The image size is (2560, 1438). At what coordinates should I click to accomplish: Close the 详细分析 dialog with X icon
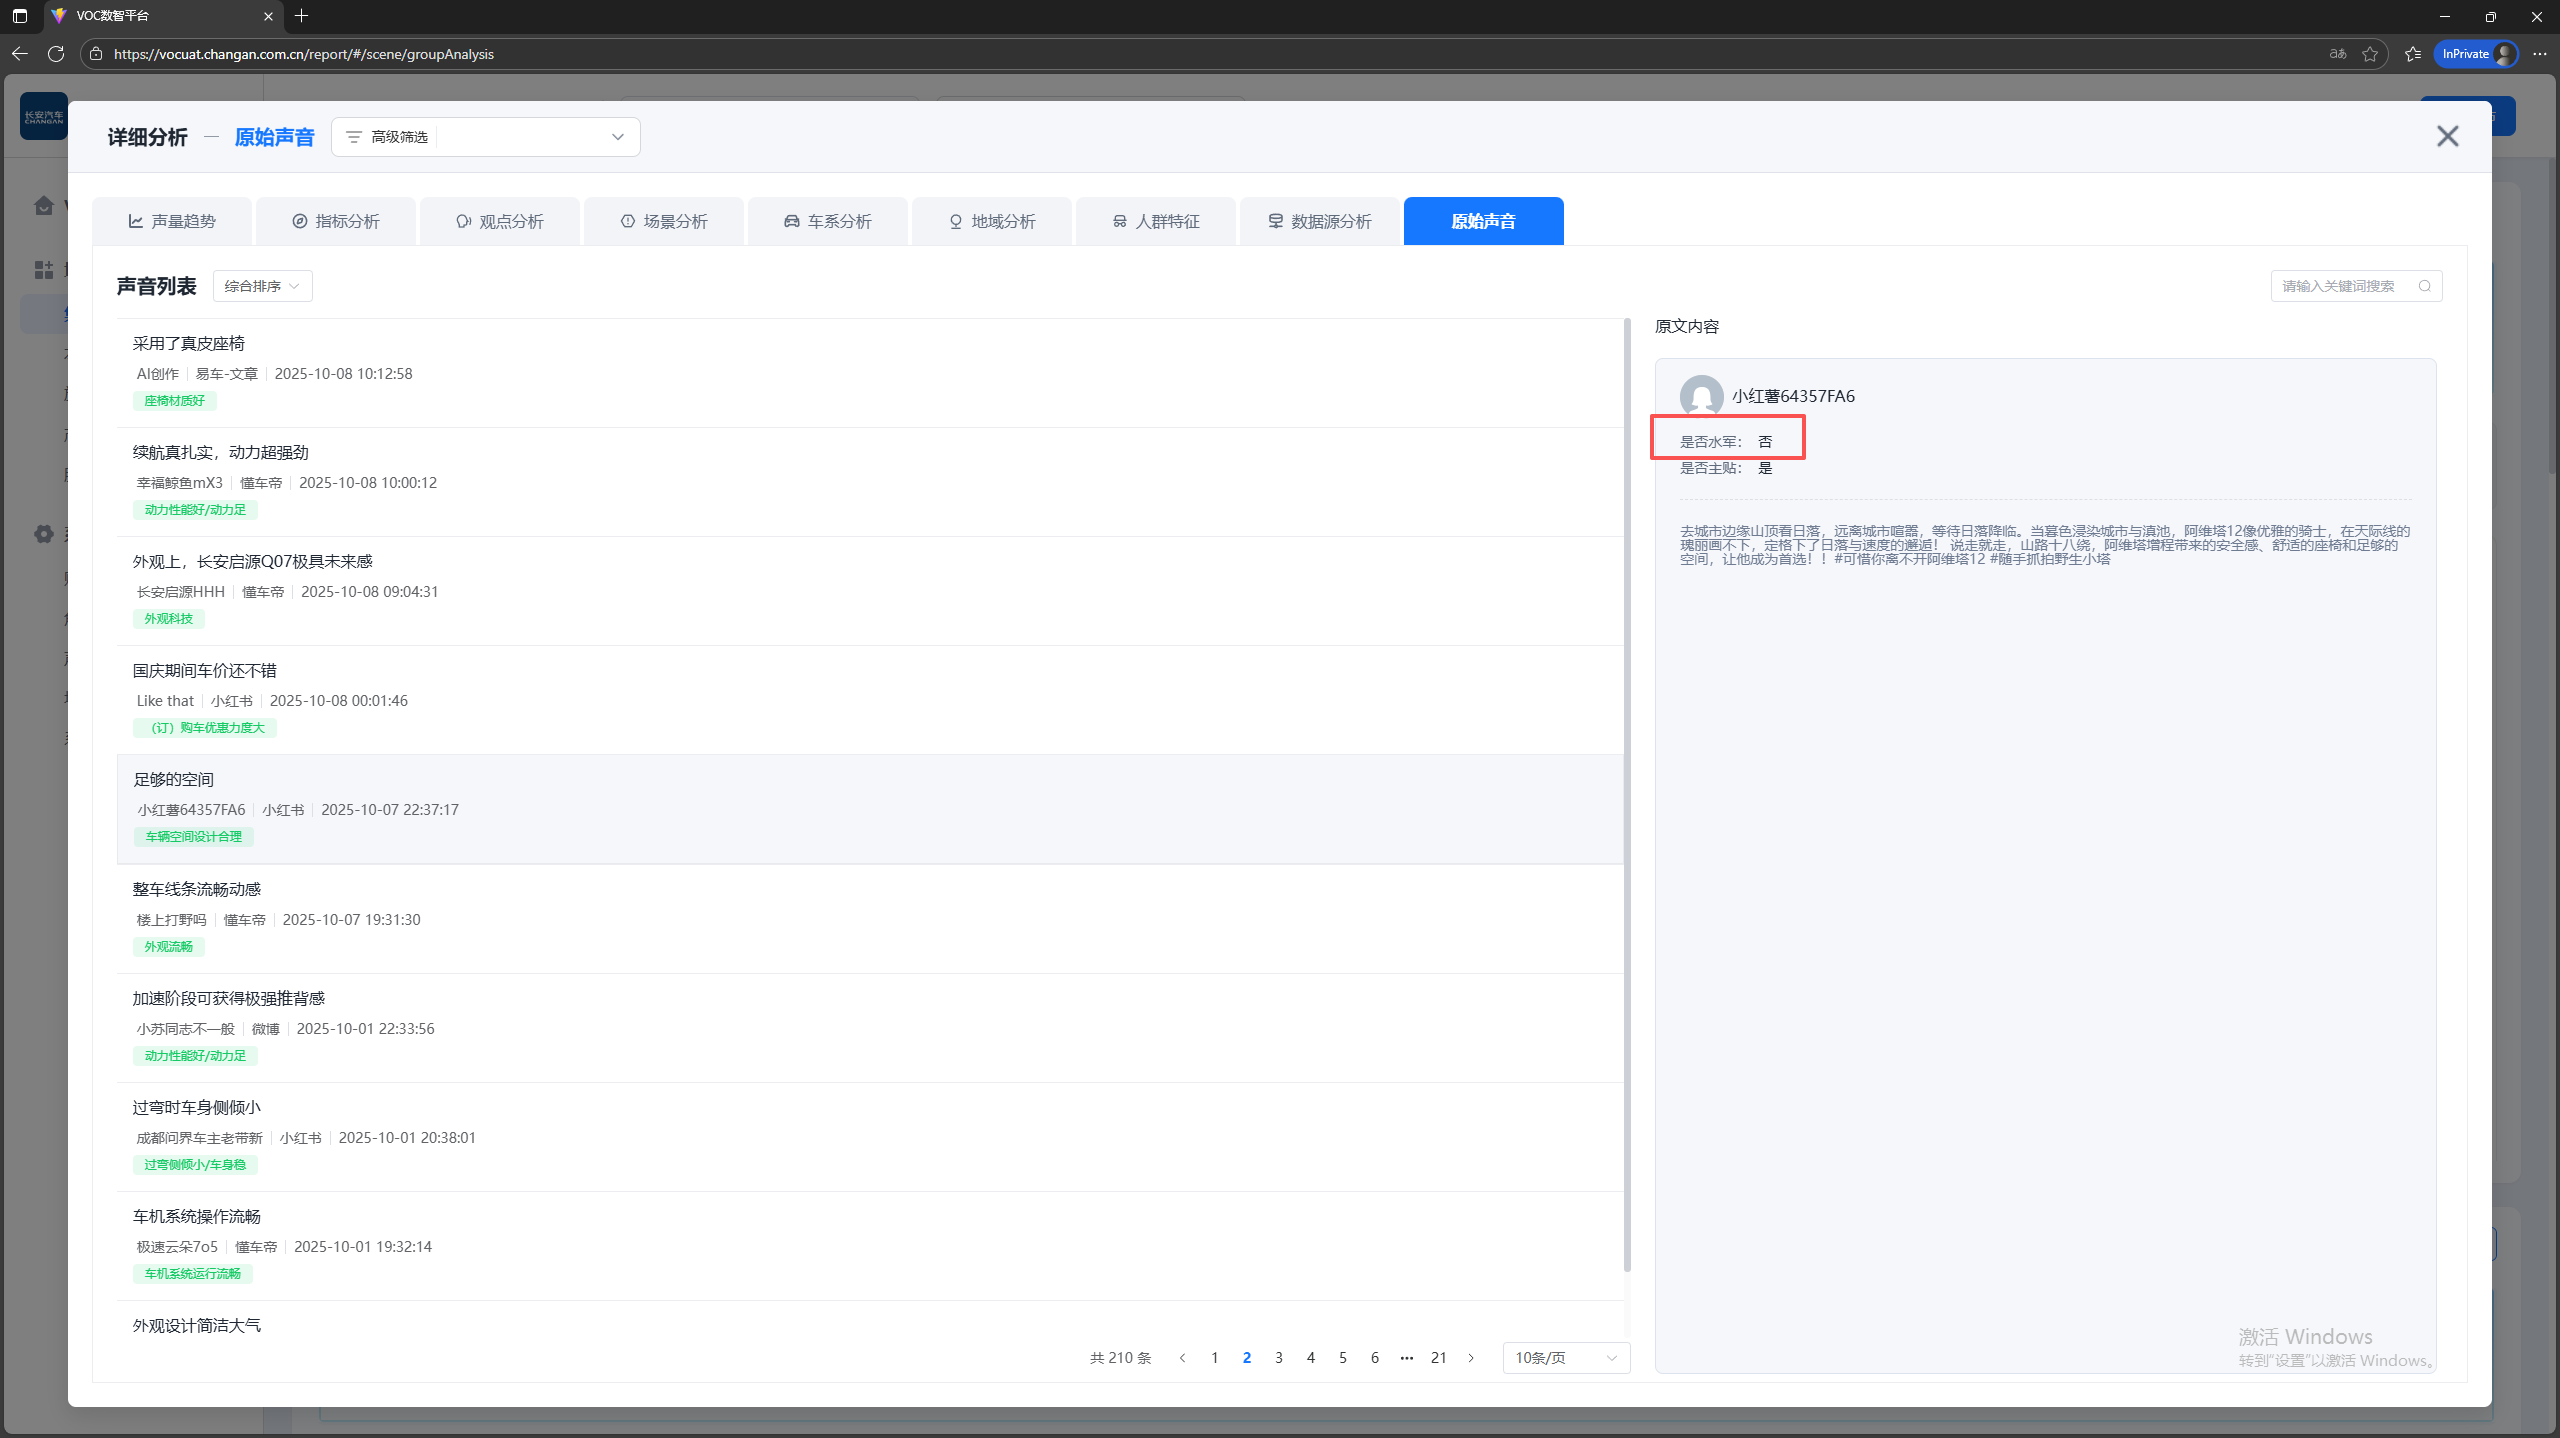[x=2446, y=136]
